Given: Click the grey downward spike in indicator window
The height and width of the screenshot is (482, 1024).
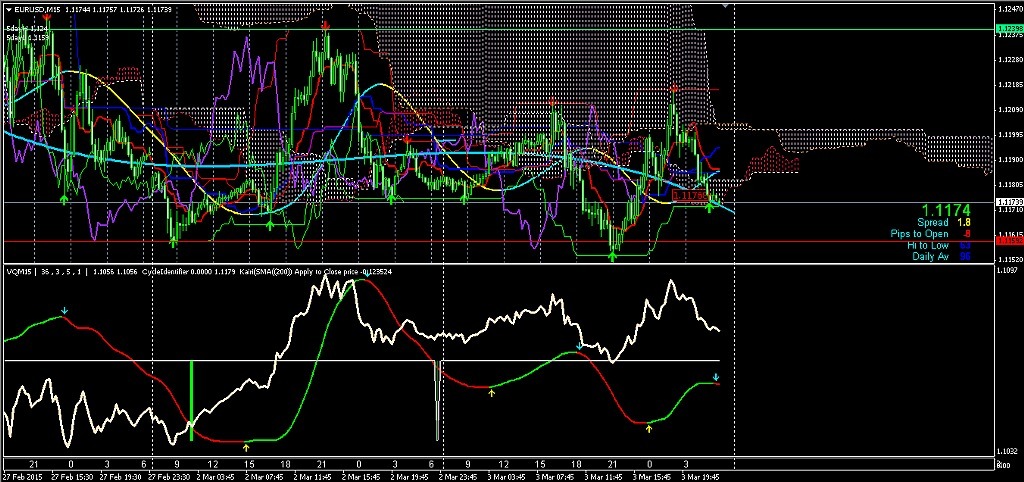Looking at the screenshot, I should pos(437,400).
